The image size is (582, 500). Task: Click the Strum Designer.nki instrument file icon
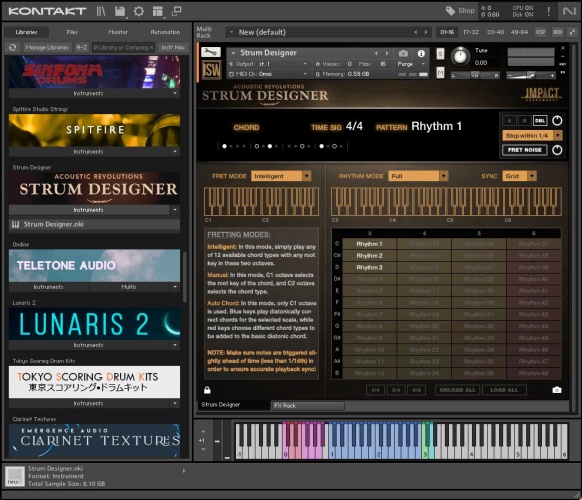tap(16, 224)
